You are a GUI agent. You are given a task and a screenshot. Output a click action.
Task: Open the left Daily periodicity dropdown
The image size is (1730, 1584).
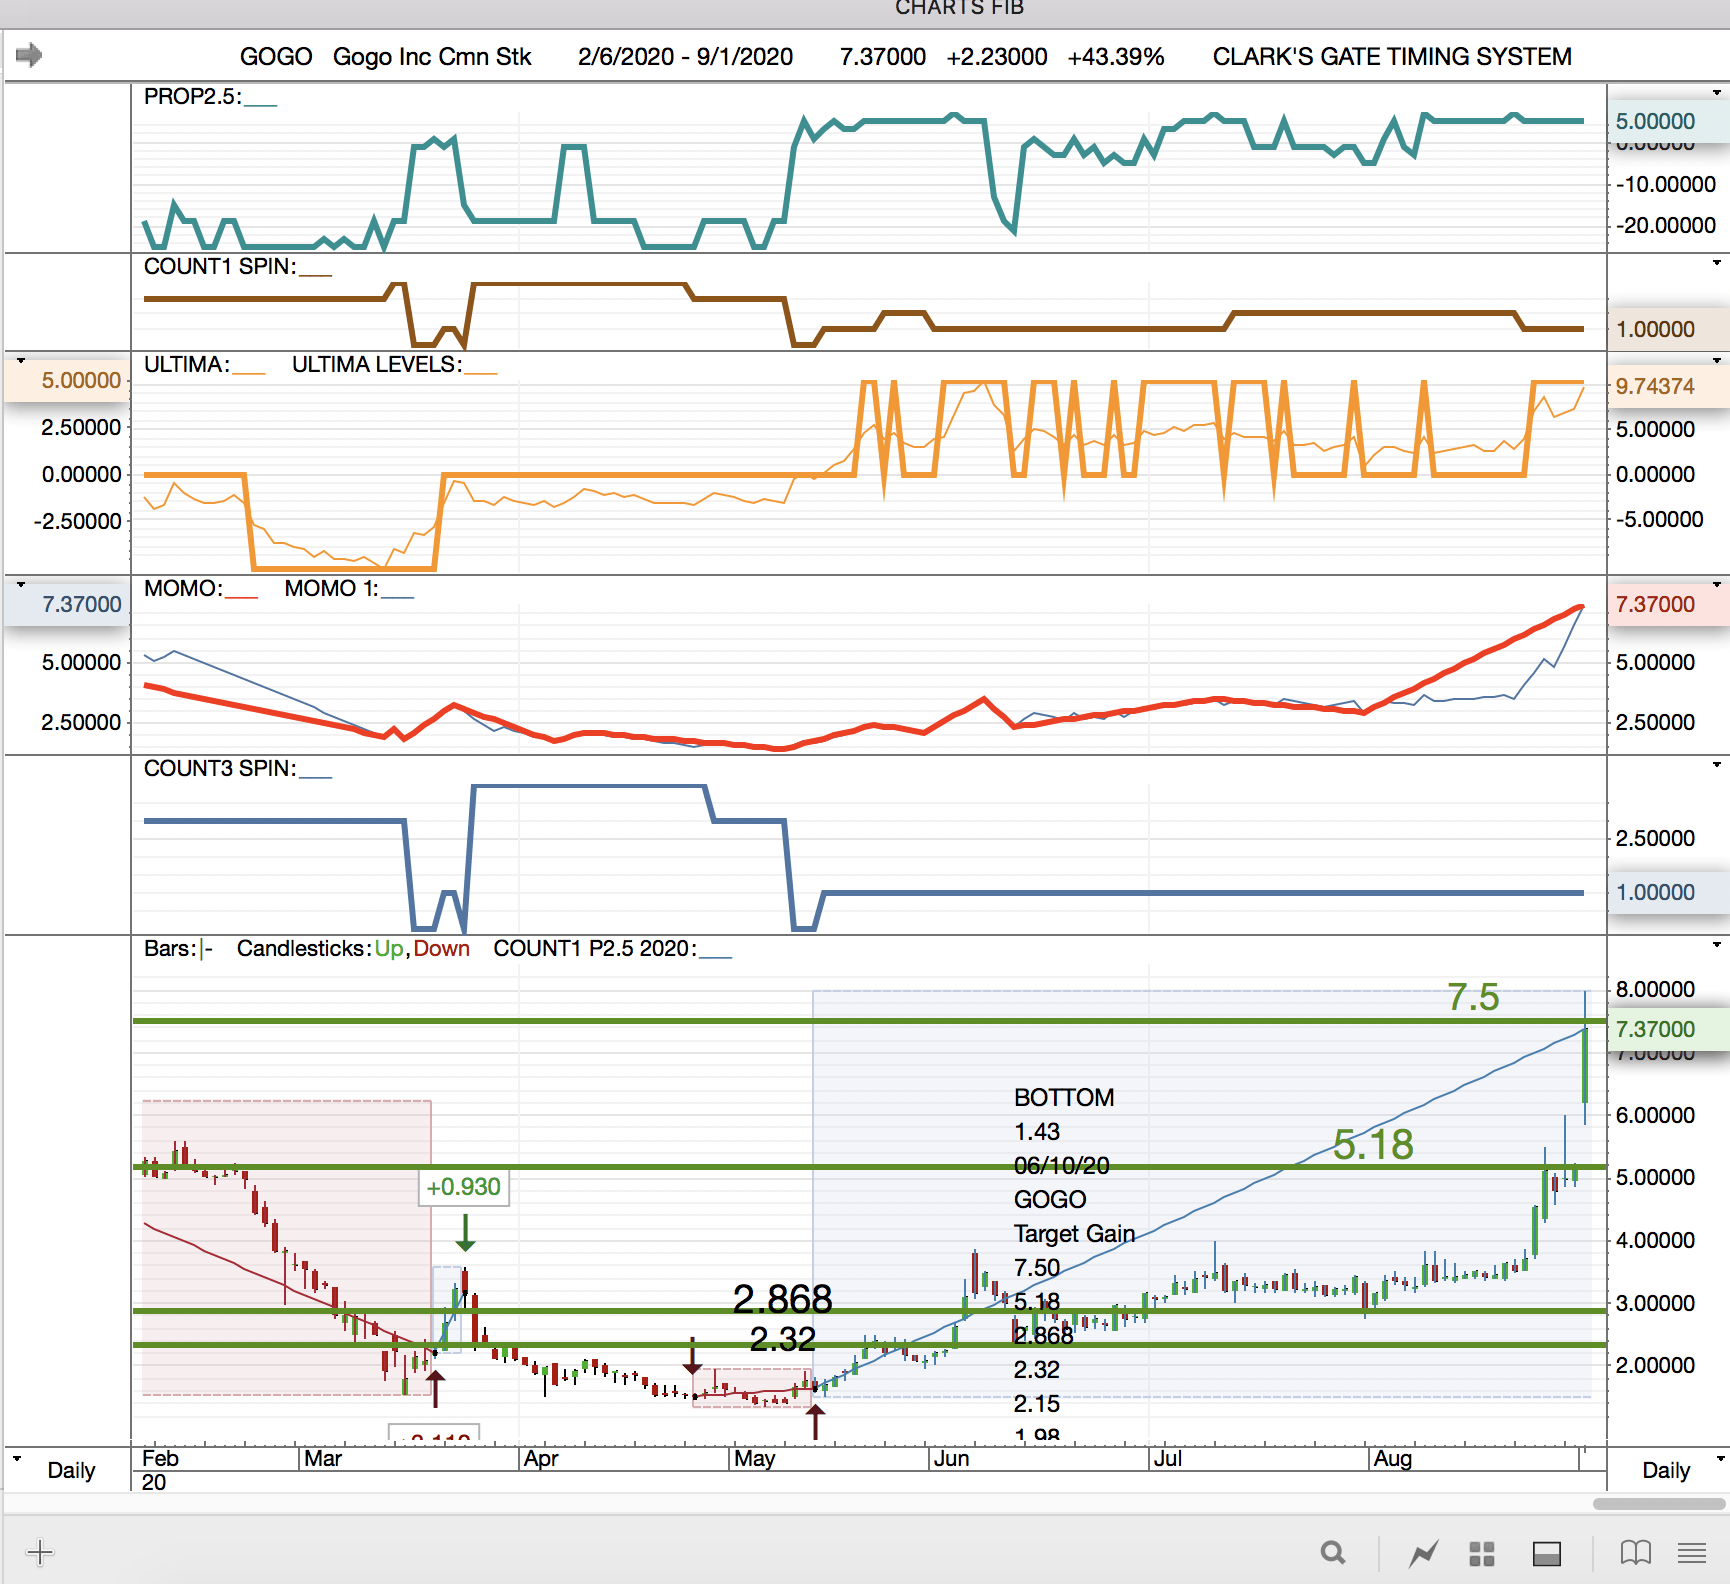[x=60, y=1469]
